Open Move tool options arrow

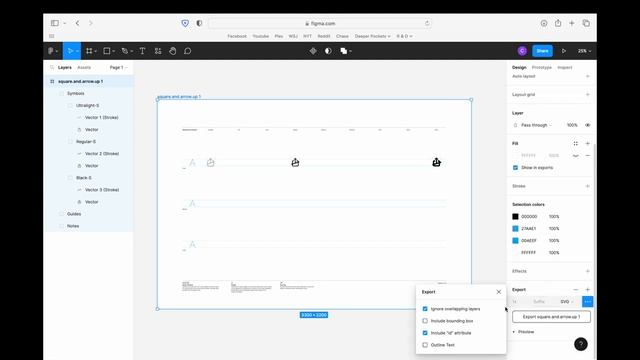[77, 51]
